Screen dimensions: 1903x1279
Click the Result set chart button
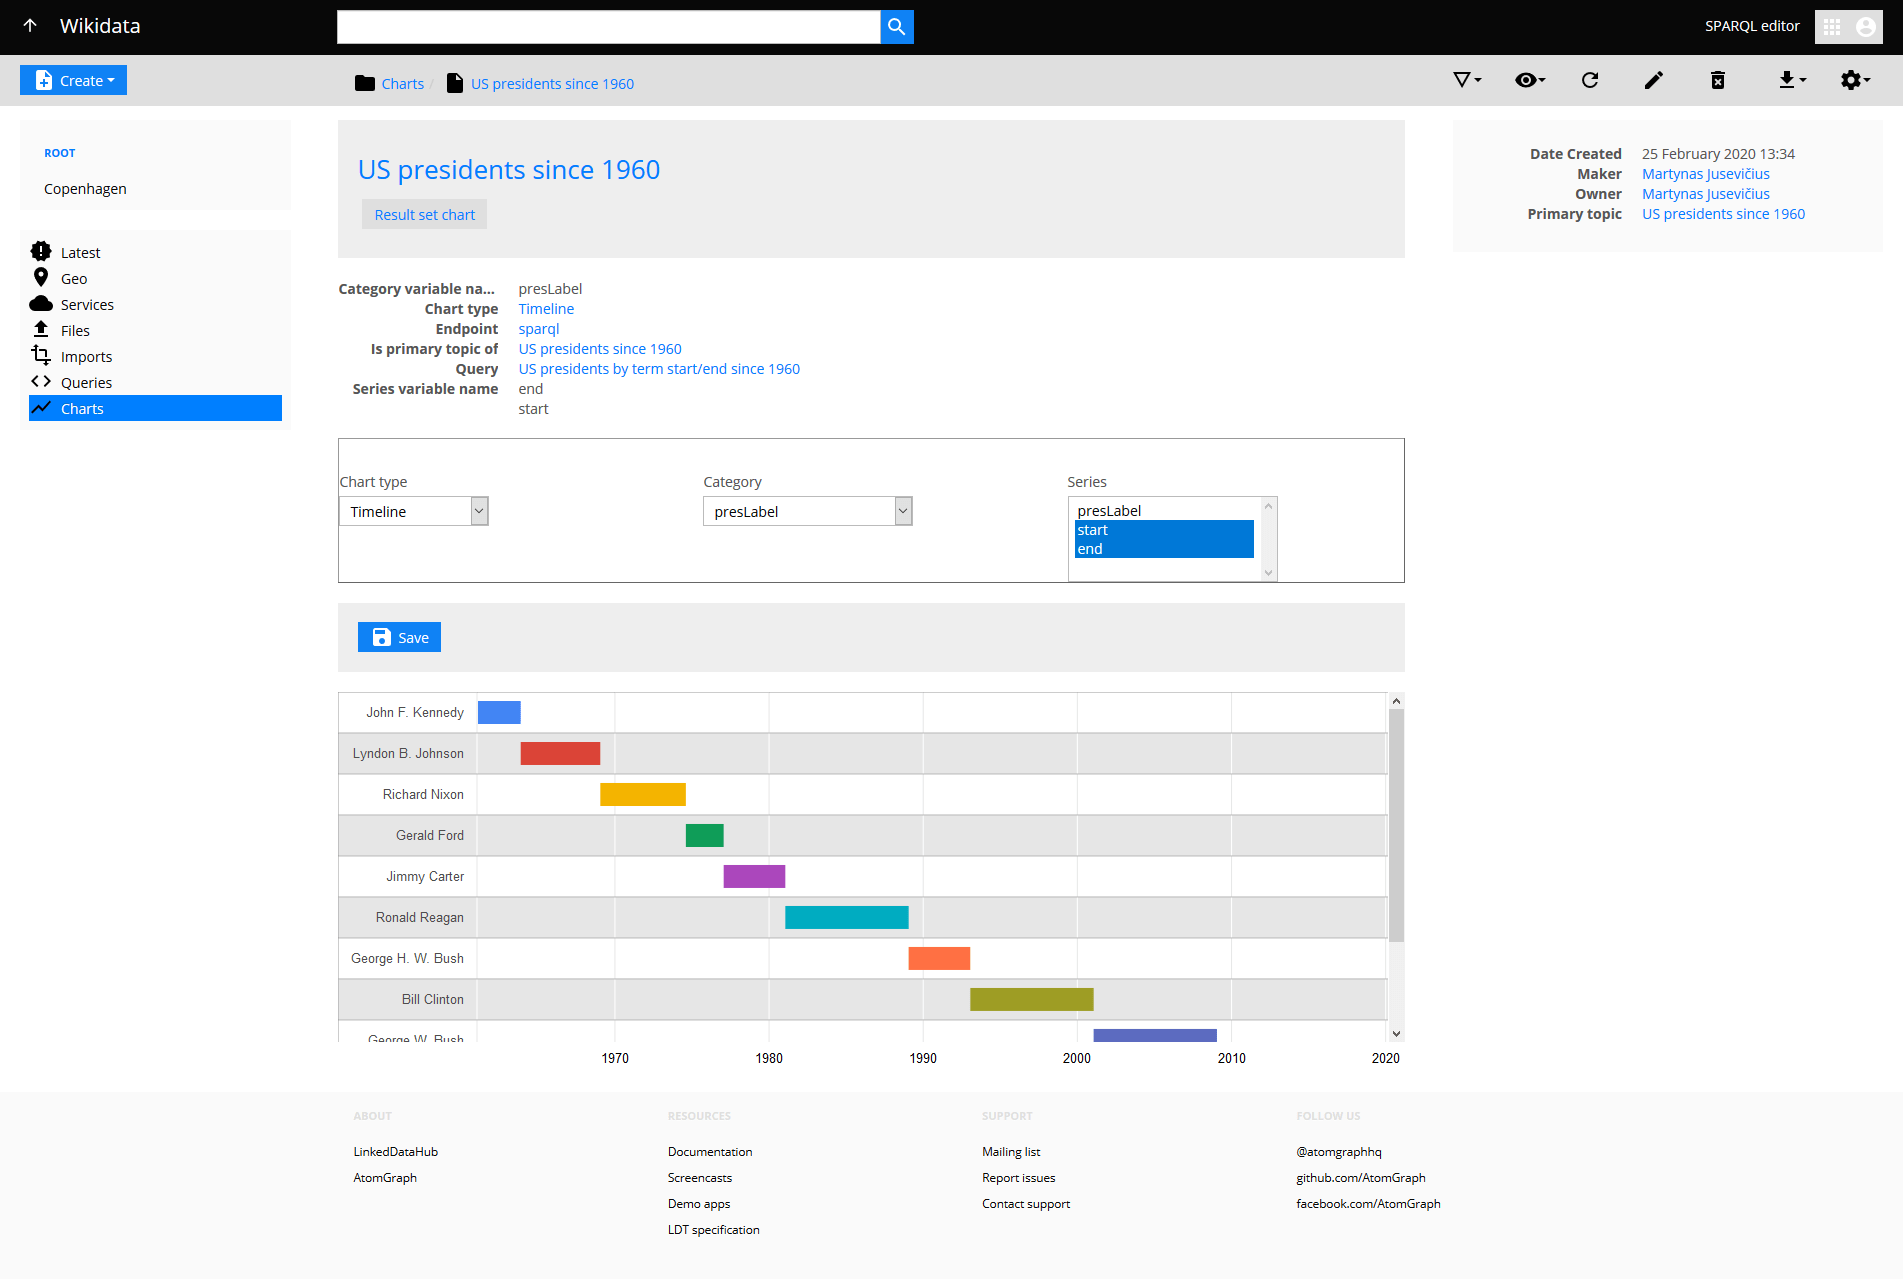[424, 215]
